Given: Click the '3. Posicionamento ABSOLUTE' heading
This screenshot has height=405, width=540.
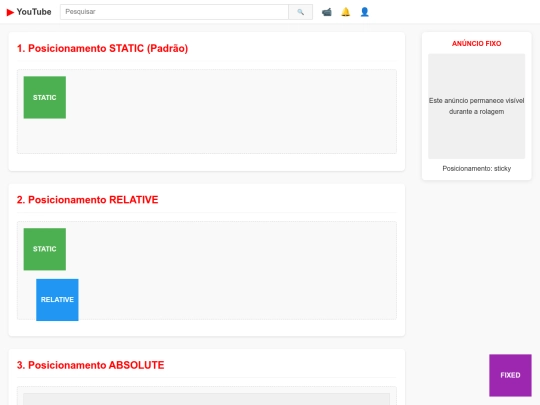Looking at the screenshot, I should coord(91,365).
